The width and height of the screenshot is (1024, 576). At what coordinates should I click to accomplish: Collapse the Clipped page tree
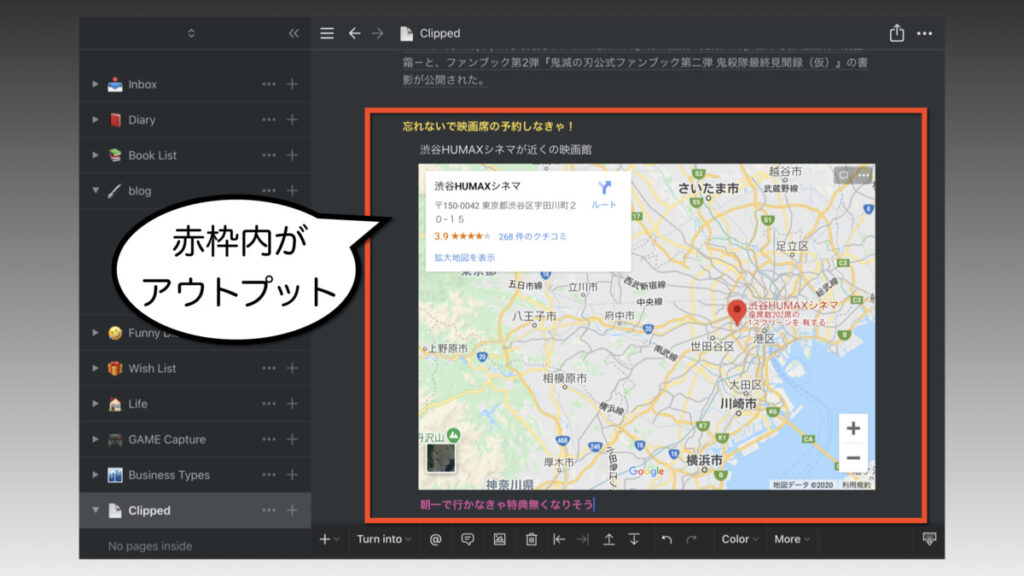coord(95,510)
